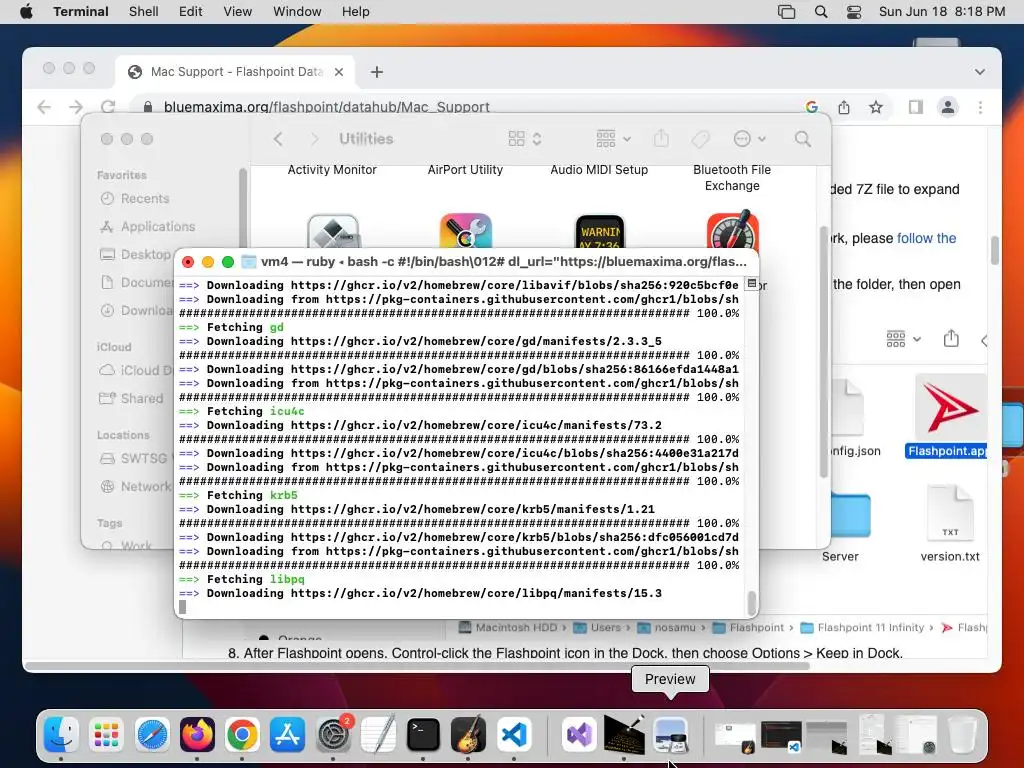The width and height of the screenshot is (1024, 768).
Task: Open Finder from the Dock
Action: (61, 735)
